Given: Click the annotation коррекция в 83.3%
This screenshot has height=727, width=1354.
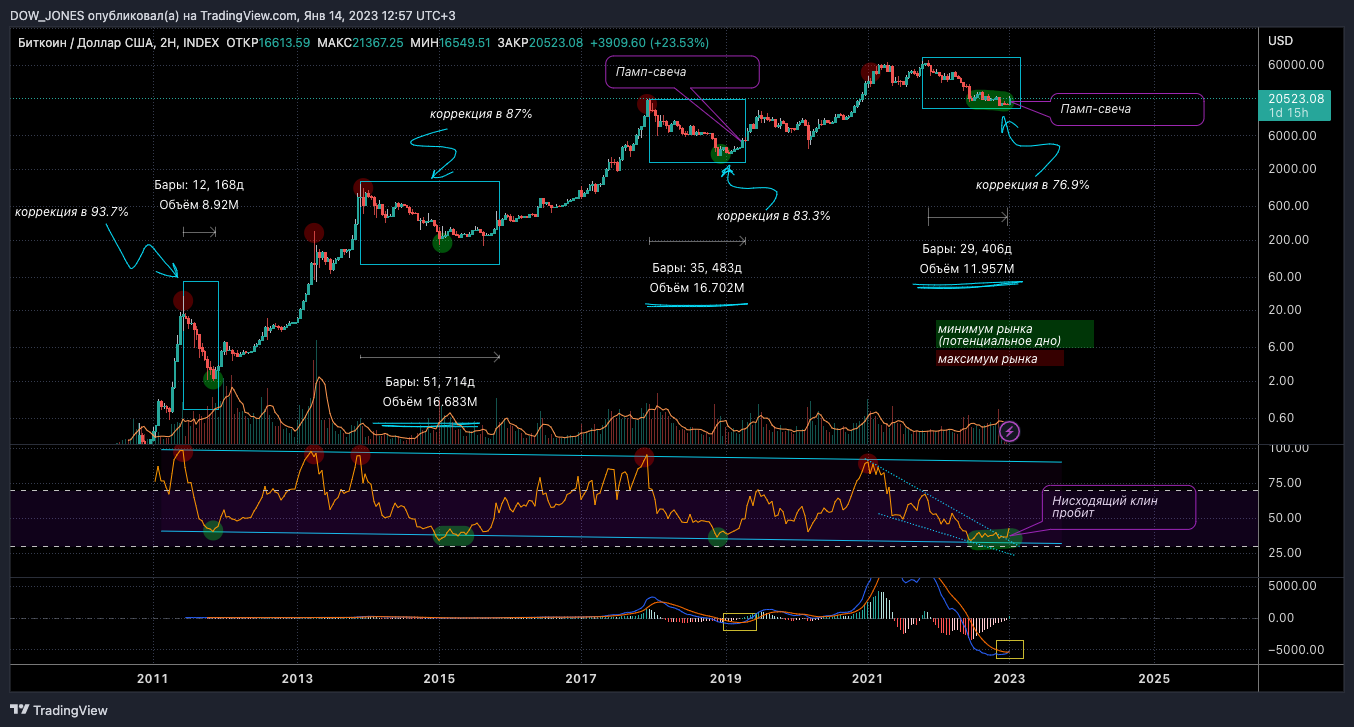Looking at the screenshot, I should [774, 215].
